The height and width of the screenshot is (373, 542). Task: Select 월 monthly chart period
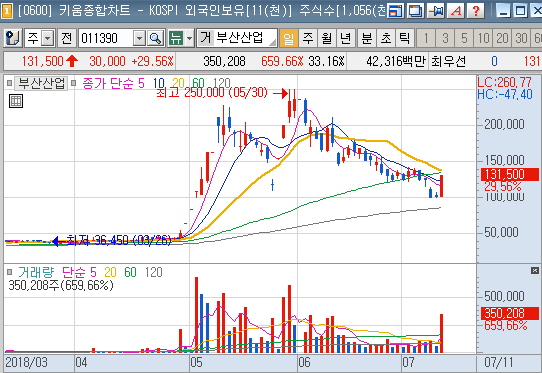coord(327,38)
